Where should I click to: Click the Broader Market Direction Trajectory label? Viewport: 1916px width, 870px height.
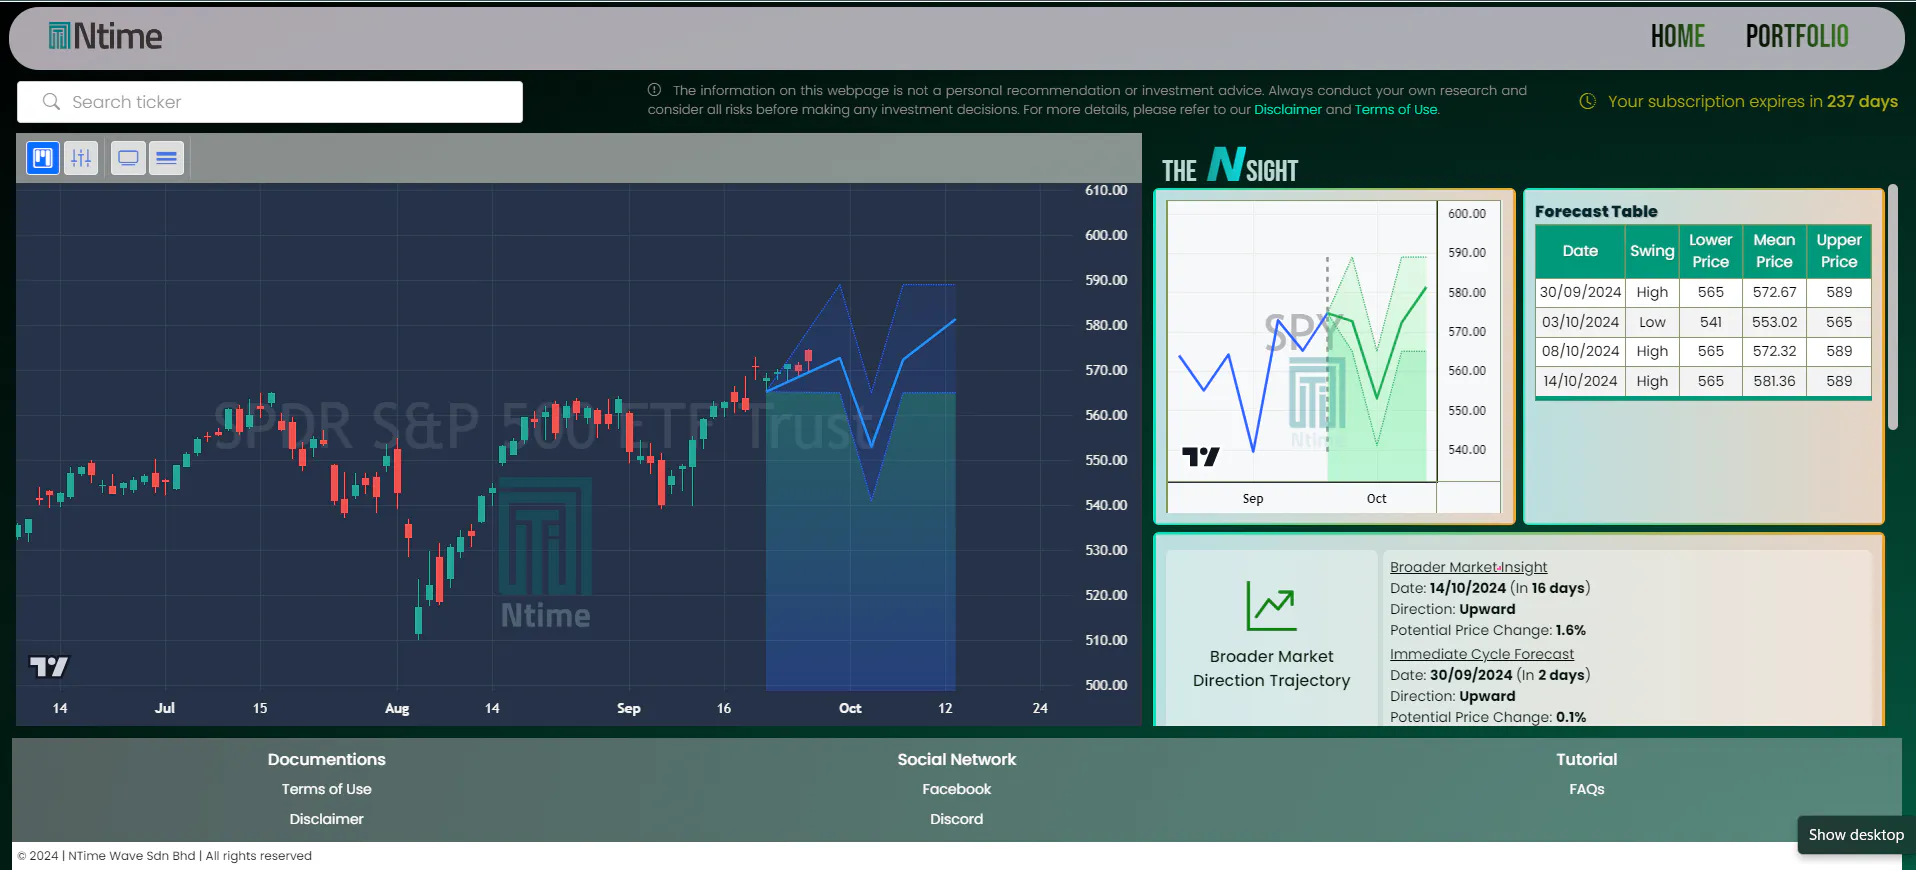point(1271,668)
